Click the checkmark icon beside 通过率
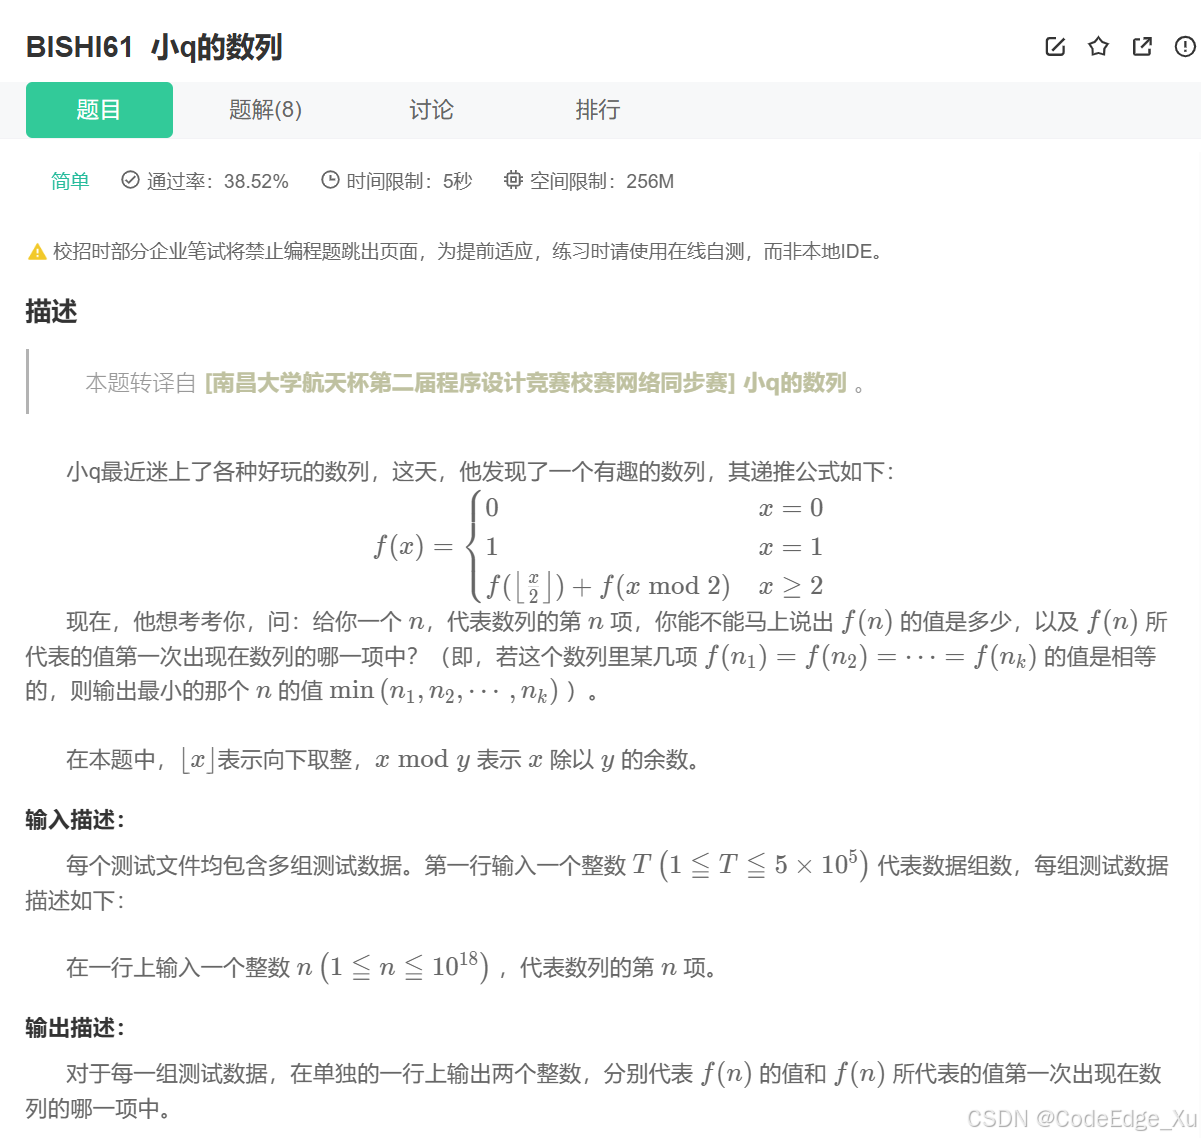Viewport: 1201px width, 1138px height. (x=130, y=181)
